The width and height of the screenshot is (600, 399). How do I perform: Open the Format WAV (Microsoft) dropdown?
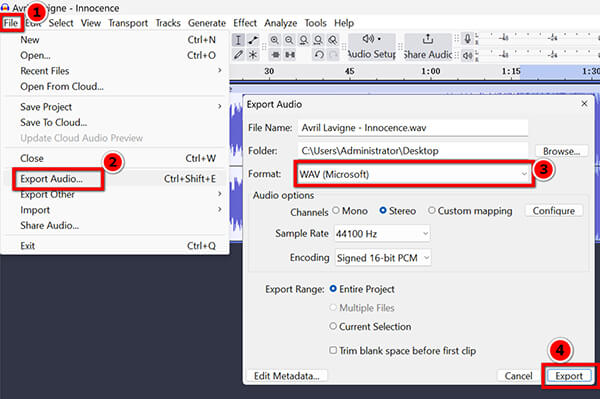[x=414, y=174]
